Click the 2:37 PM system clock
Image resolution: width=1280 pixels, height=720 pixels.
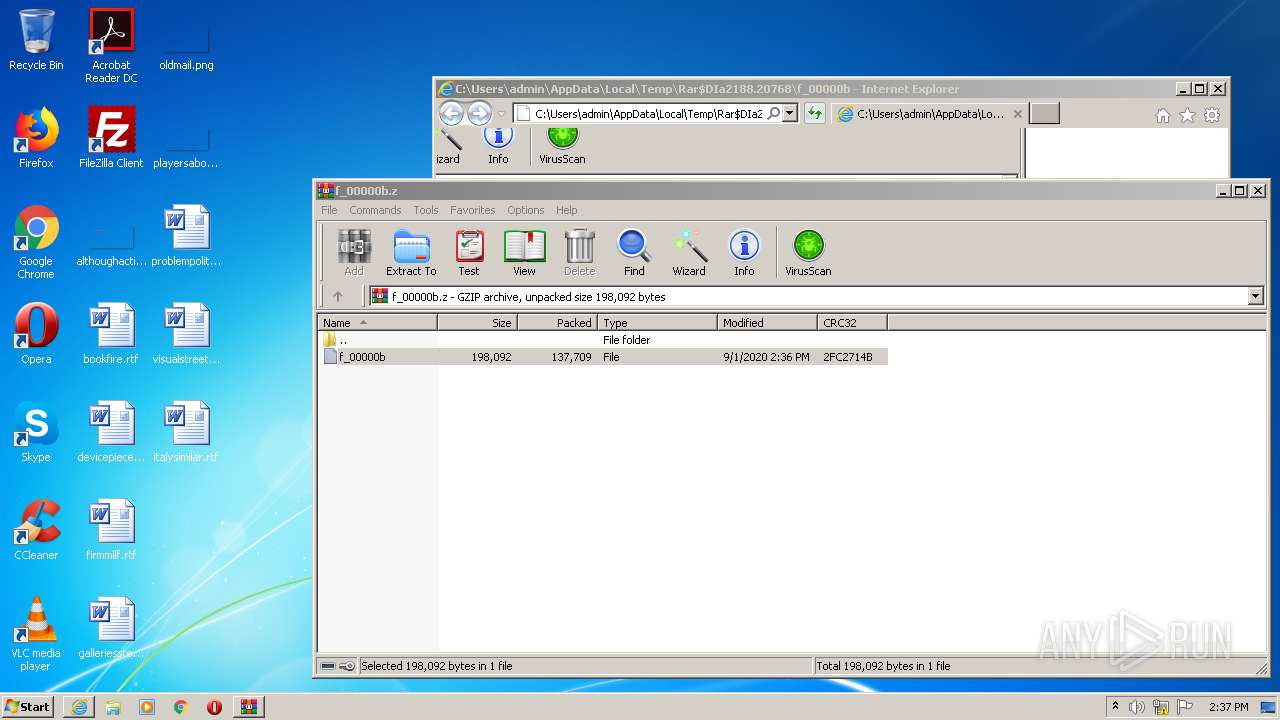point(1228,707)
